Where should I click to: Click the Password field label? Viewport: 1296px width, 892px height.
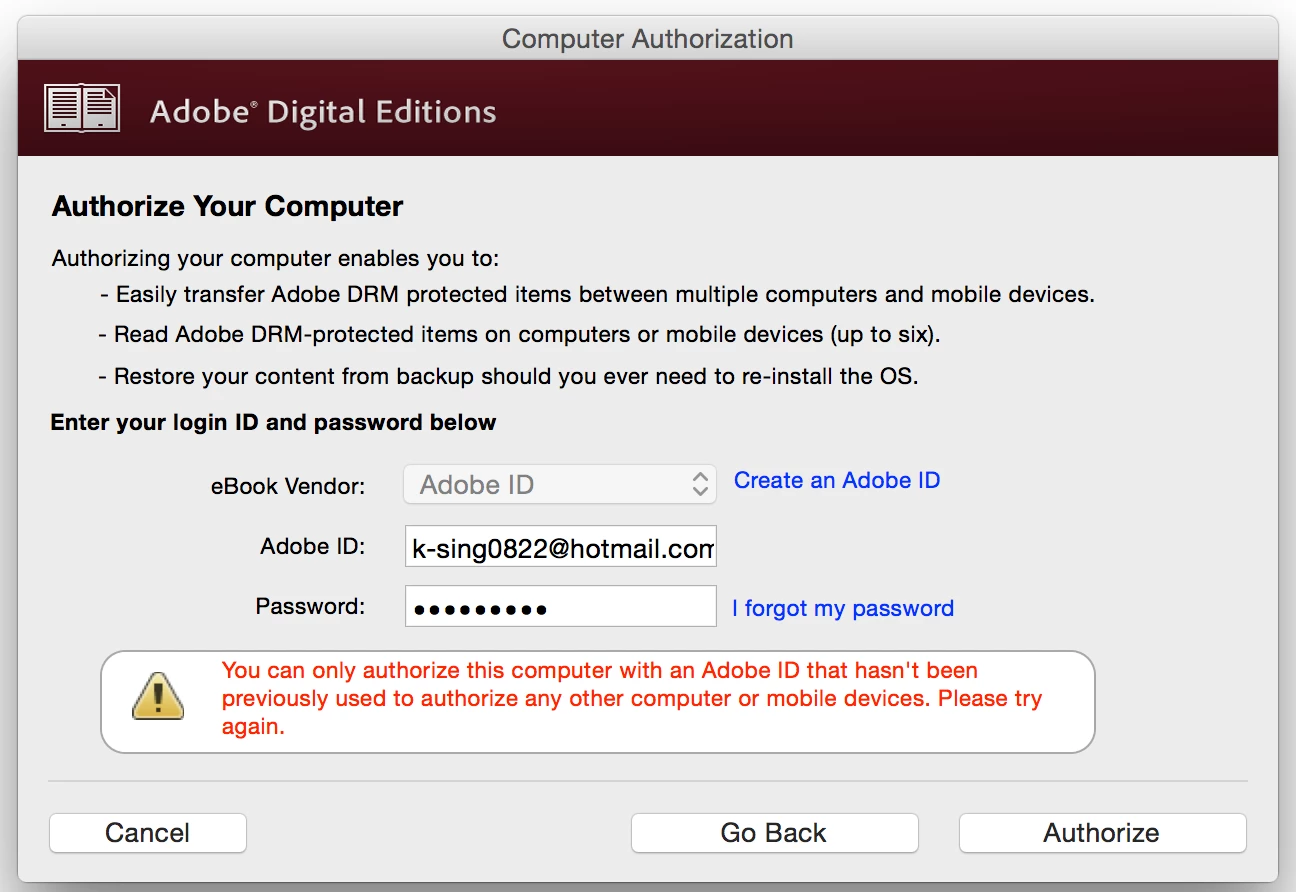pyautogui.click(x=311, y=607)
